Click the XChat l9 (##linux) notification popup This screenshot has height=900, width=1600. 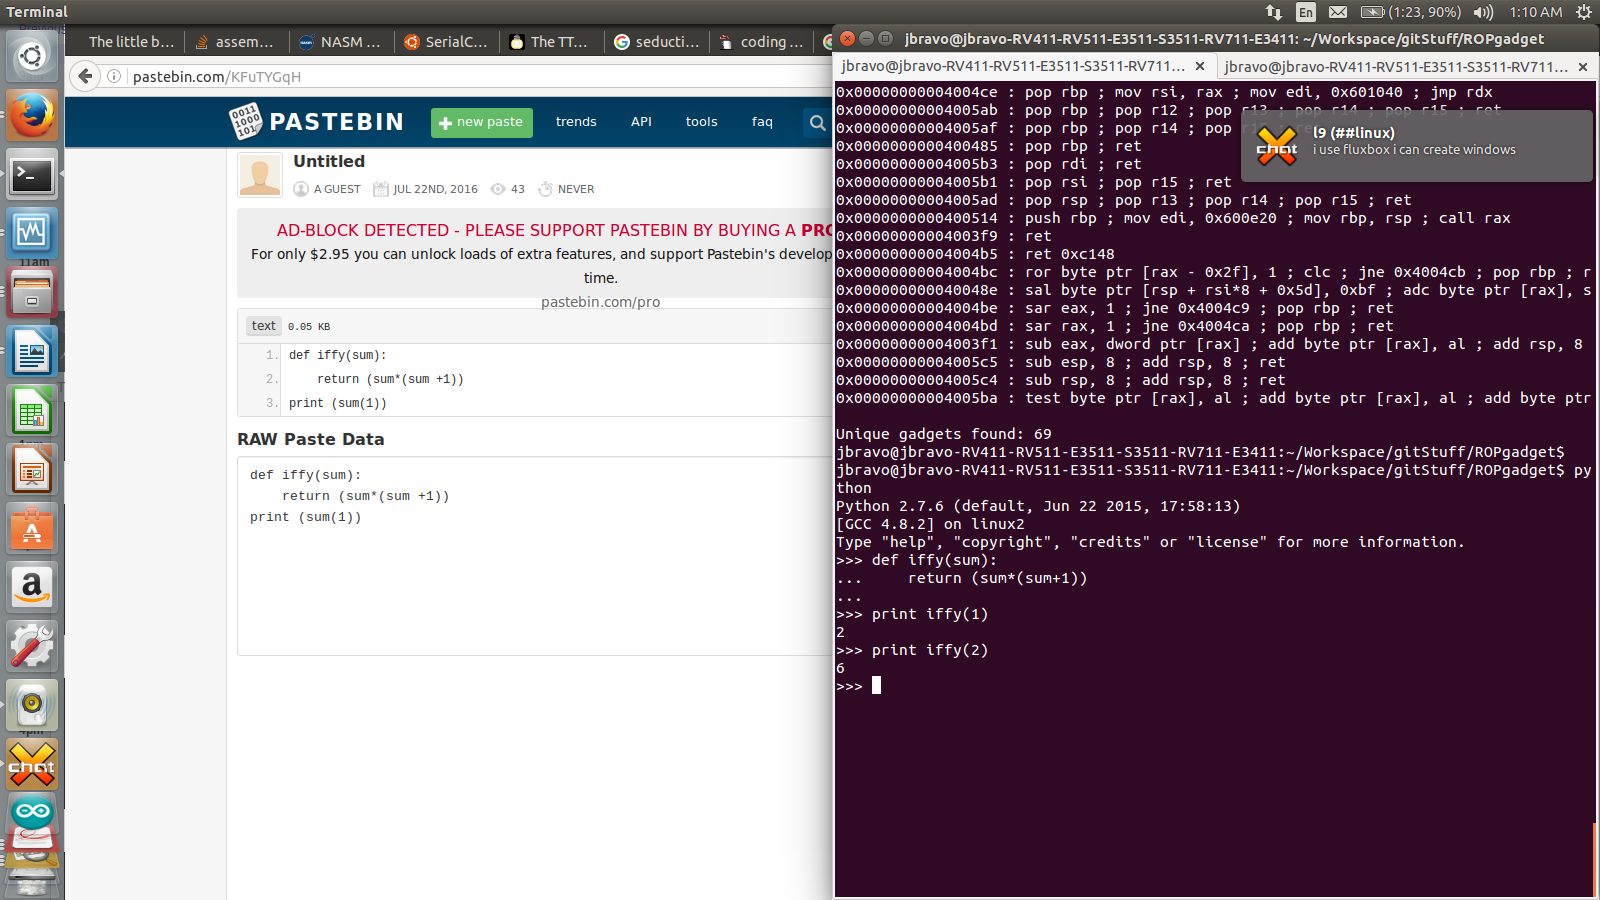coord(1416,145)
